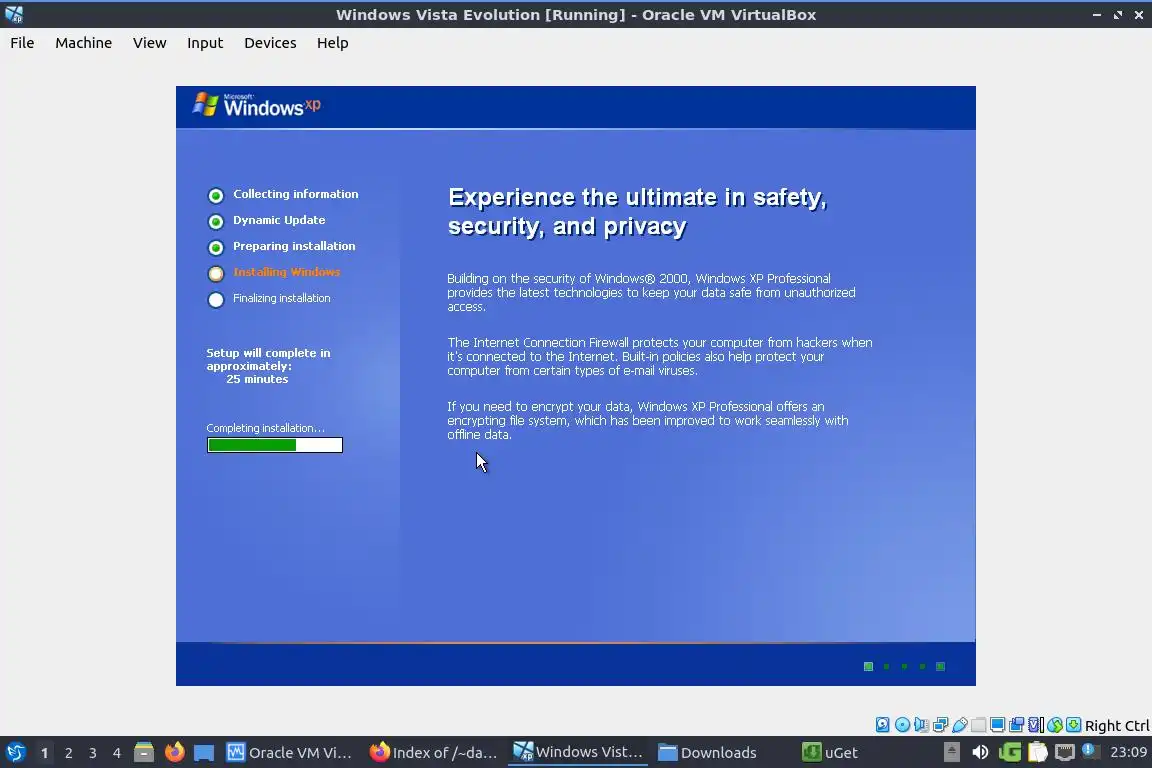
Task: Launch the file manager from the taskbar
Action: [x=144, y=752]
